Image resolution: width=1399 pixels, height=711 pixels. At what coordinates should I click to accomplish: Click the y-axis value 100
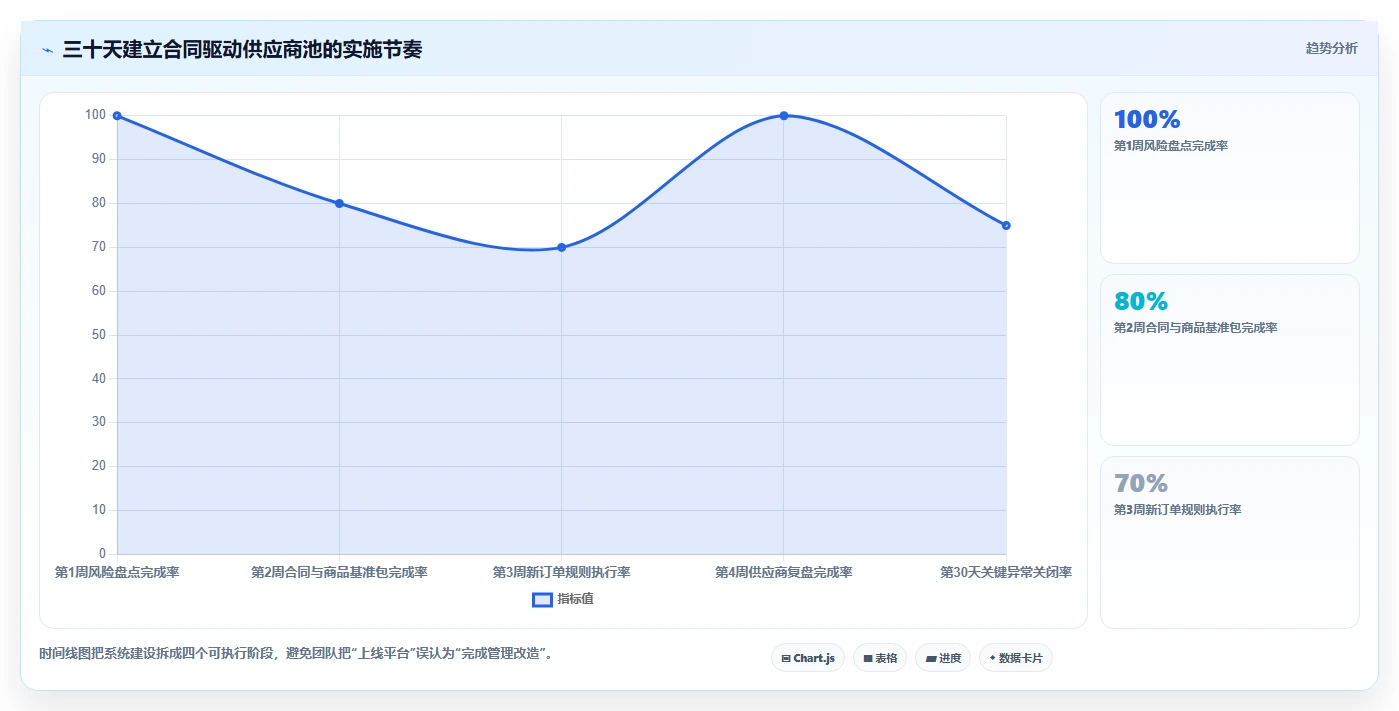(x=95, y=115)
